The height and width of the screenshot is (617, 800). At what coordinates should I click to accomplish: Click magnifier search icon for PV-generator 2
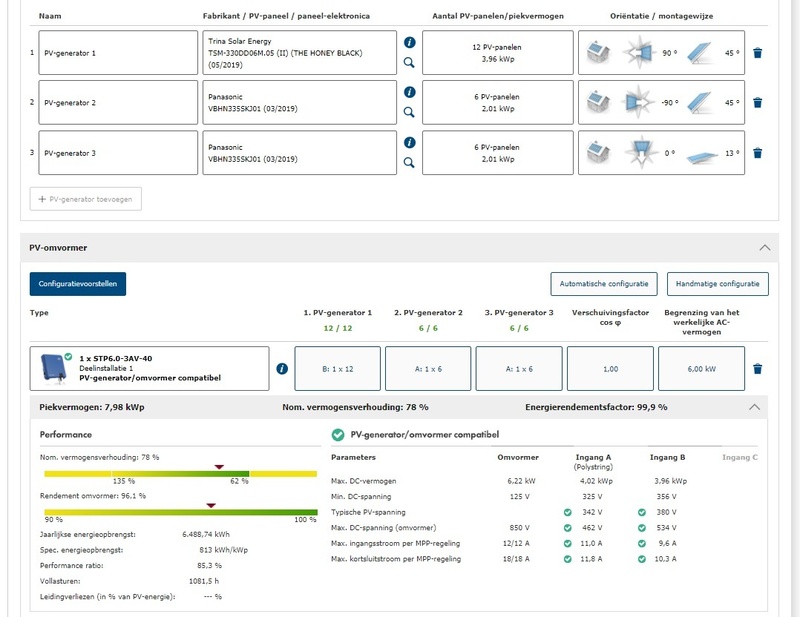click(x=409, y=112)
